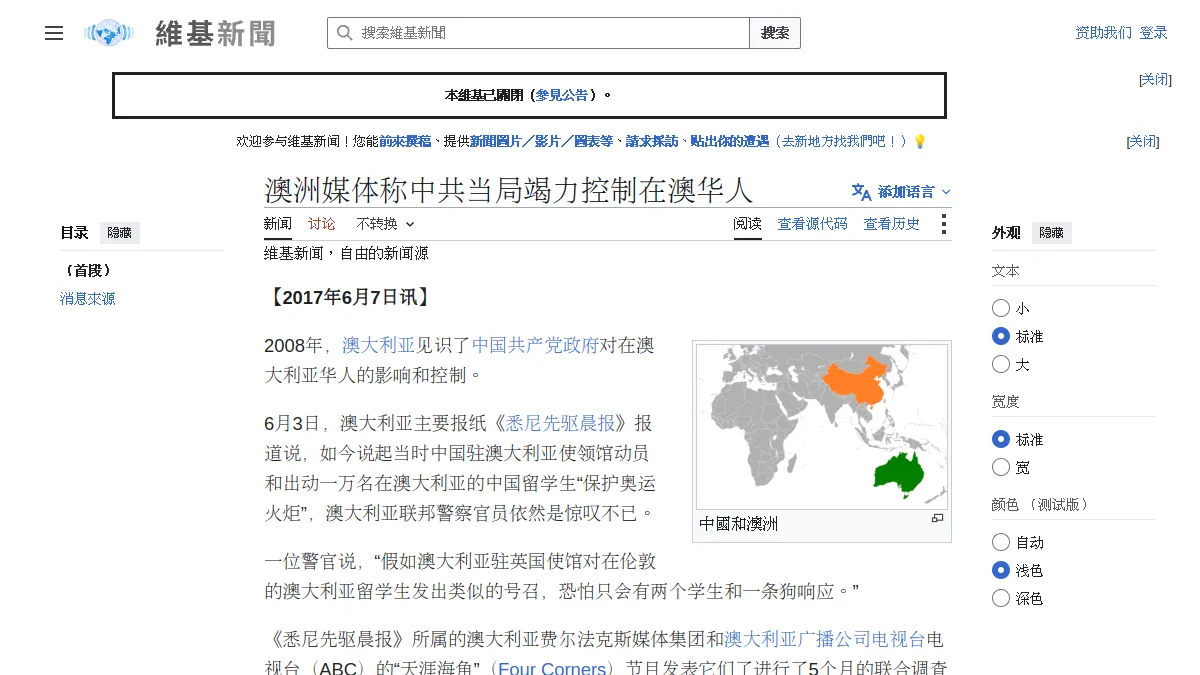Switch to the 讨论 tab
Image resolution: width=1200 pixels, height=675 pixels.
coord(322,224)
